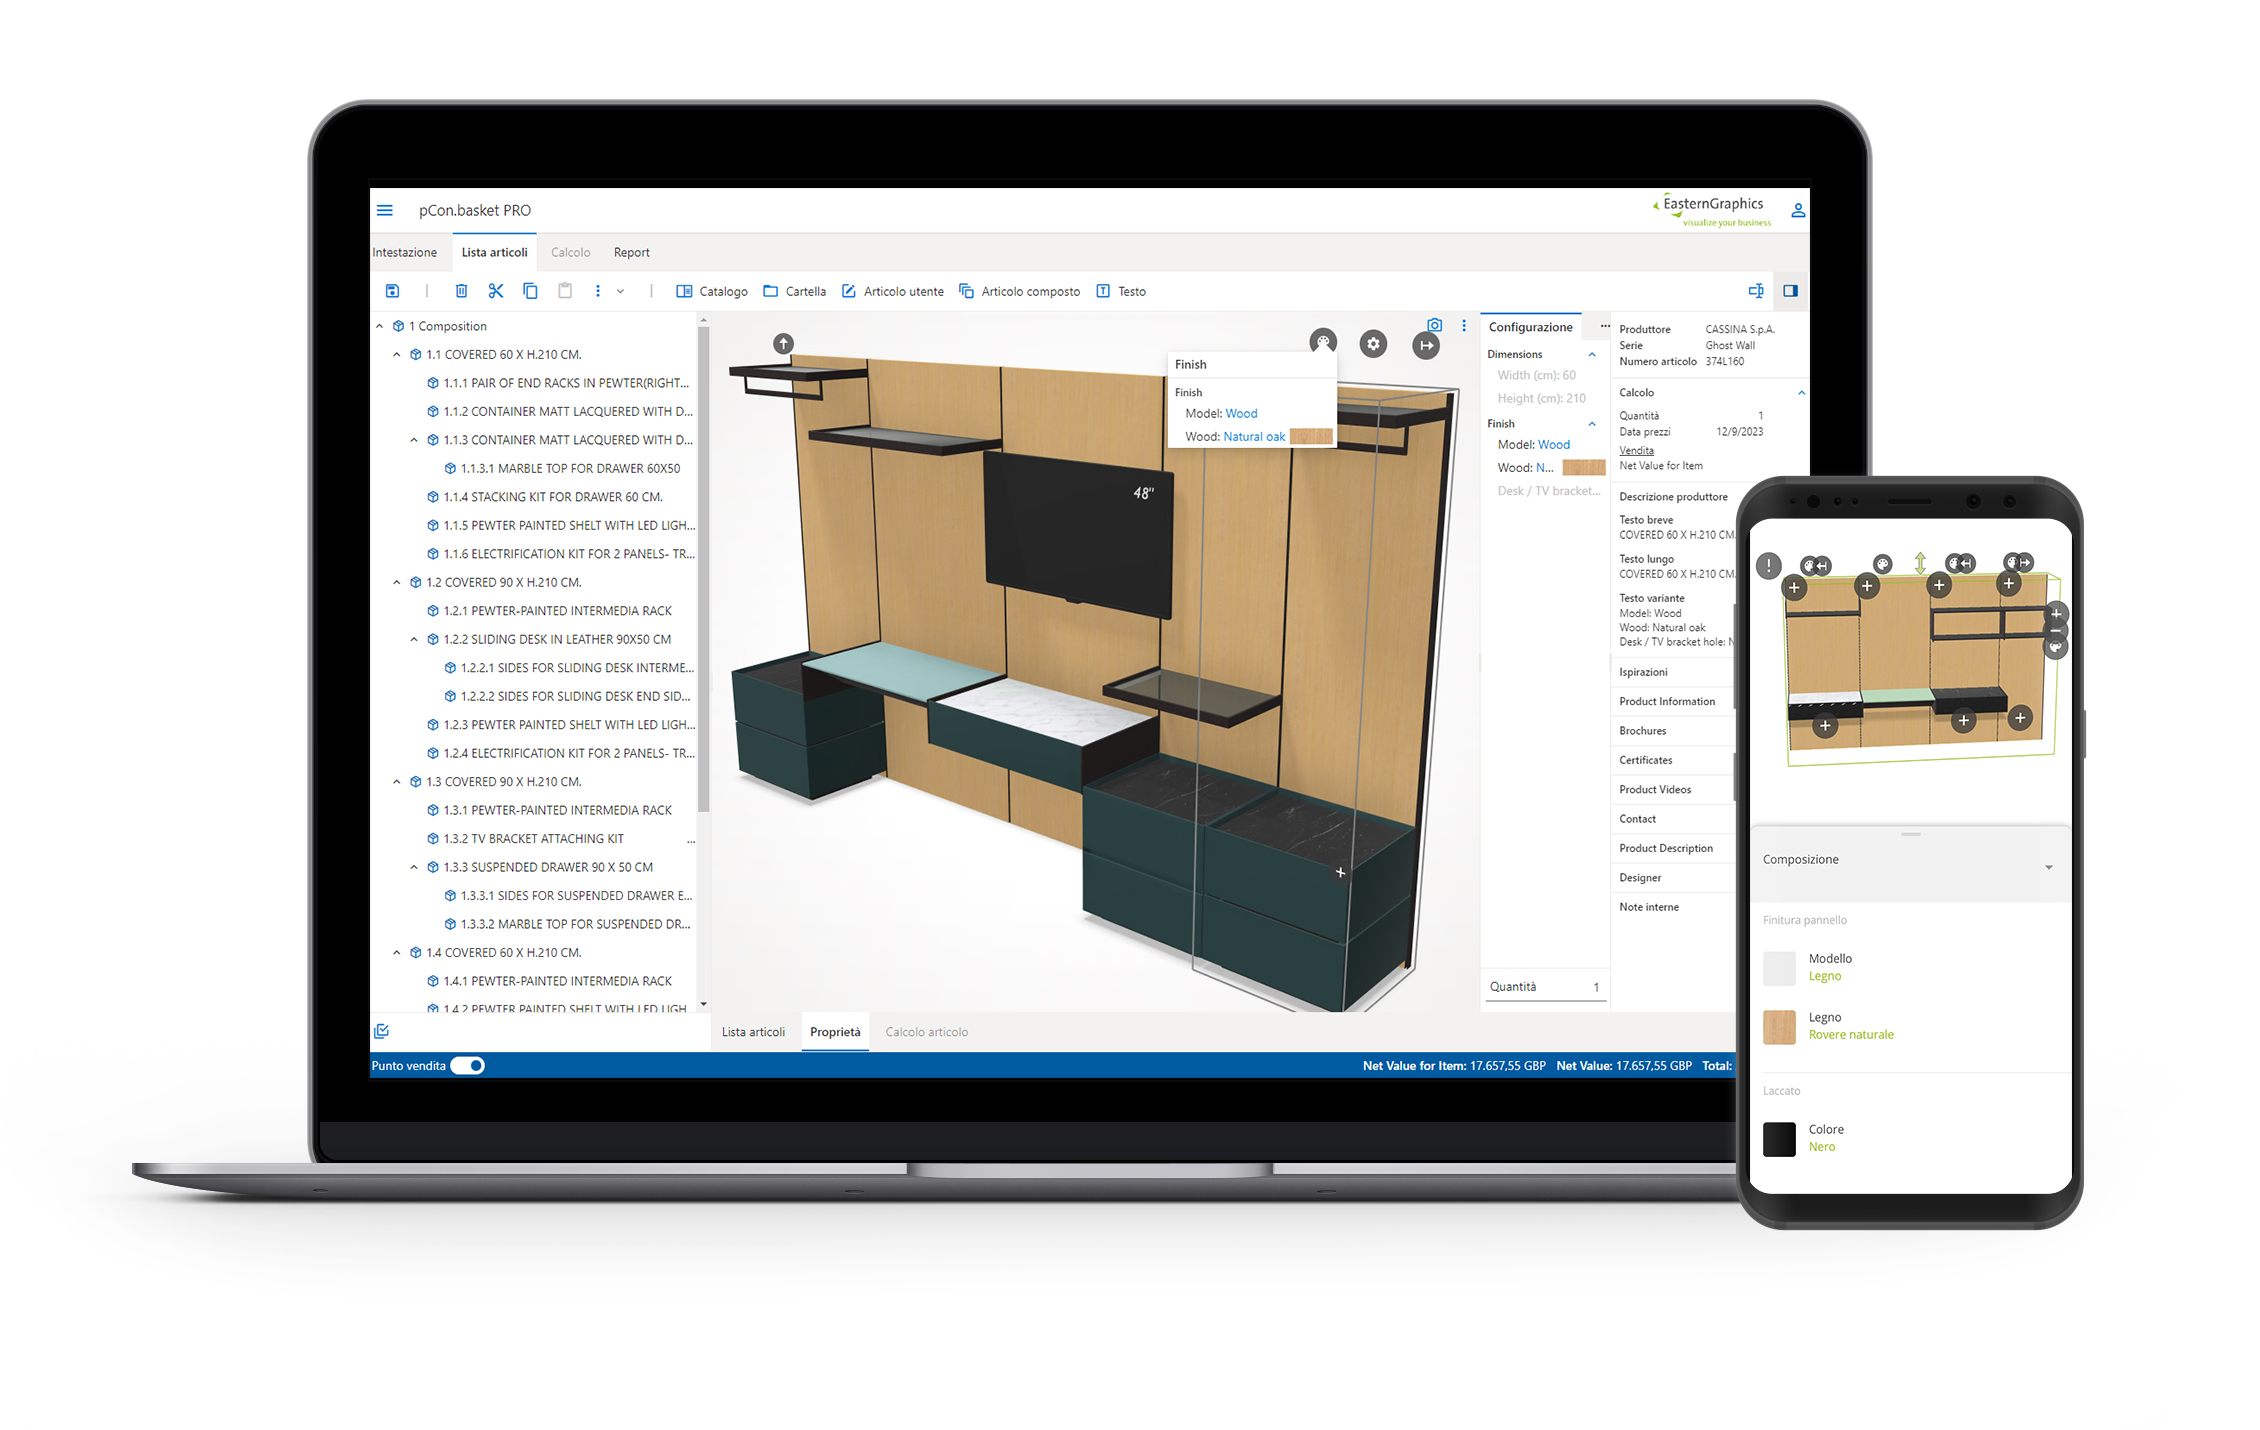2260x1430 pixels.
Task: Collapse 1.3.3 SUSPENDED DRAWER node
Action: (414, 867)
